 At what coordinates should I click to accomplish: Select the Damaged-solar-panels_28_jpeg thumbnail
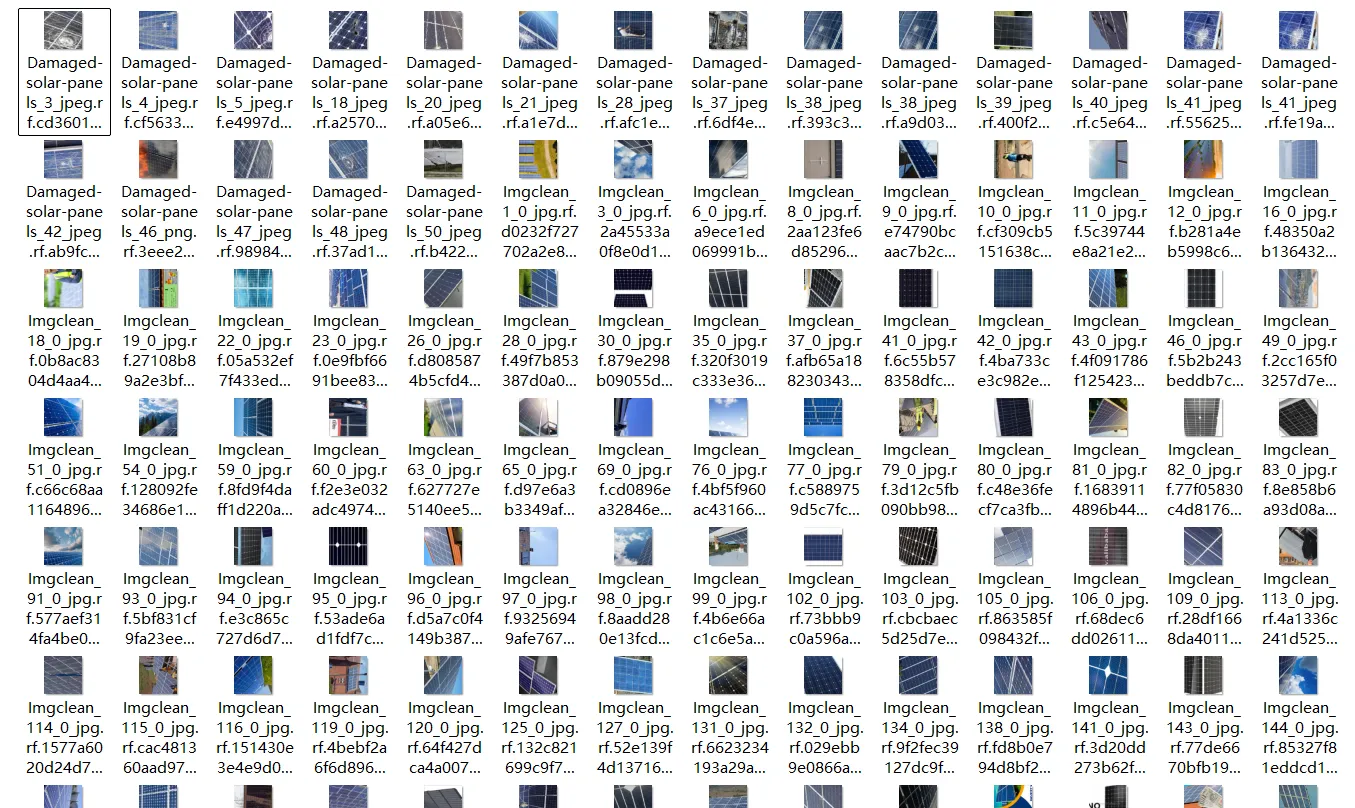tap(634, 31)
